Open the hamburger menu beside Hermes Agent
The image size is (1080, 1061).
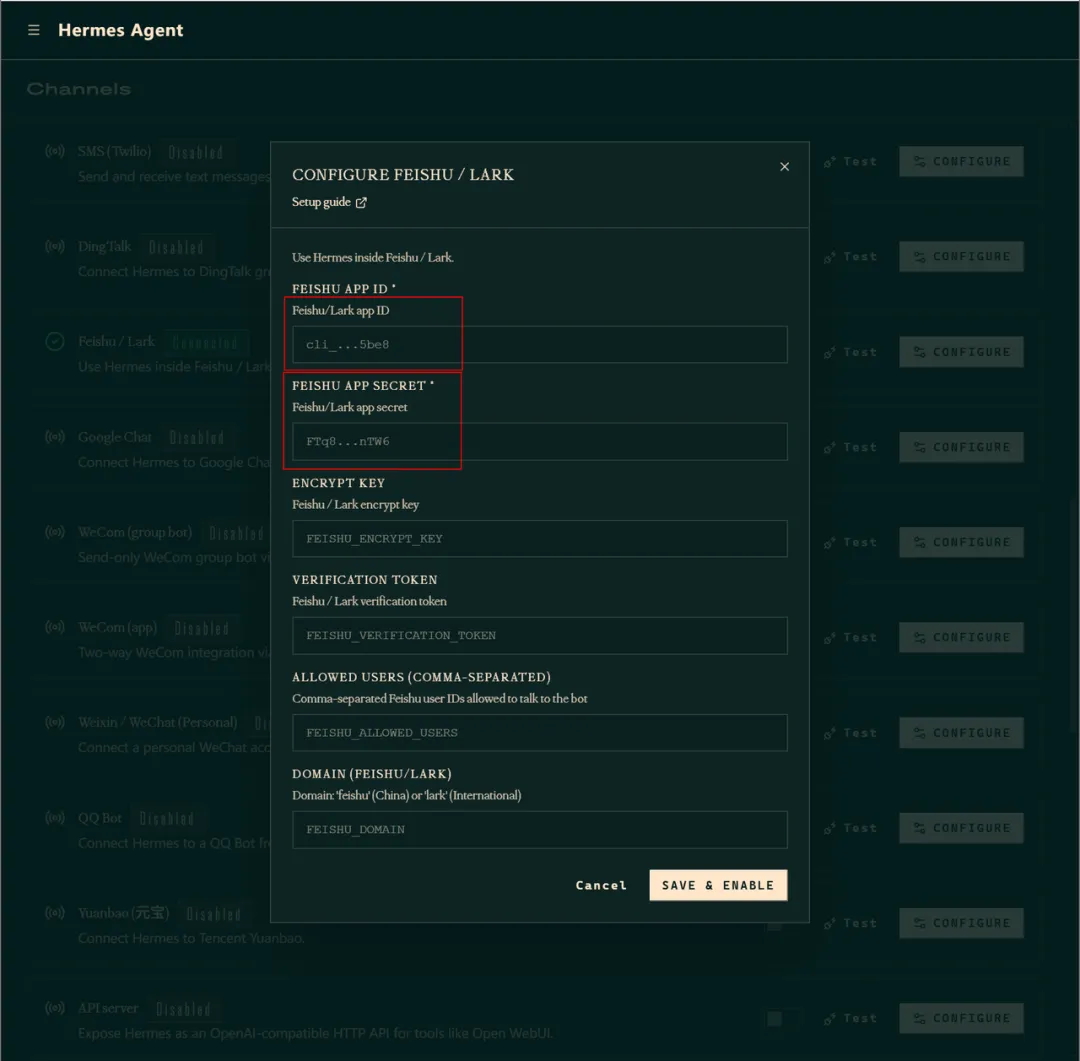(x=33, y=30)
